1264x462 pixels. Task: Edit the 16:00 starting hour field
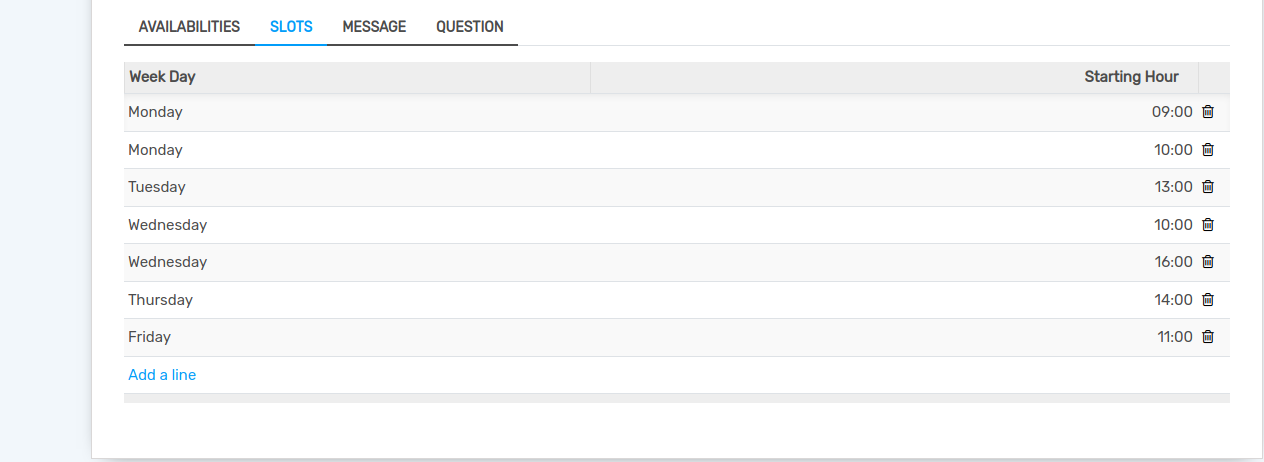[1173, 262]
